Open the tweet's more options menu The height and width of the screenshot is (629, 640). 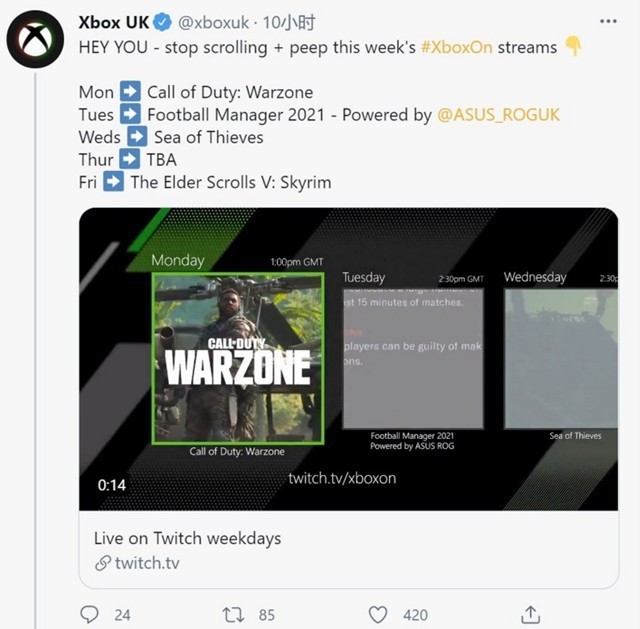click(607, 21)
